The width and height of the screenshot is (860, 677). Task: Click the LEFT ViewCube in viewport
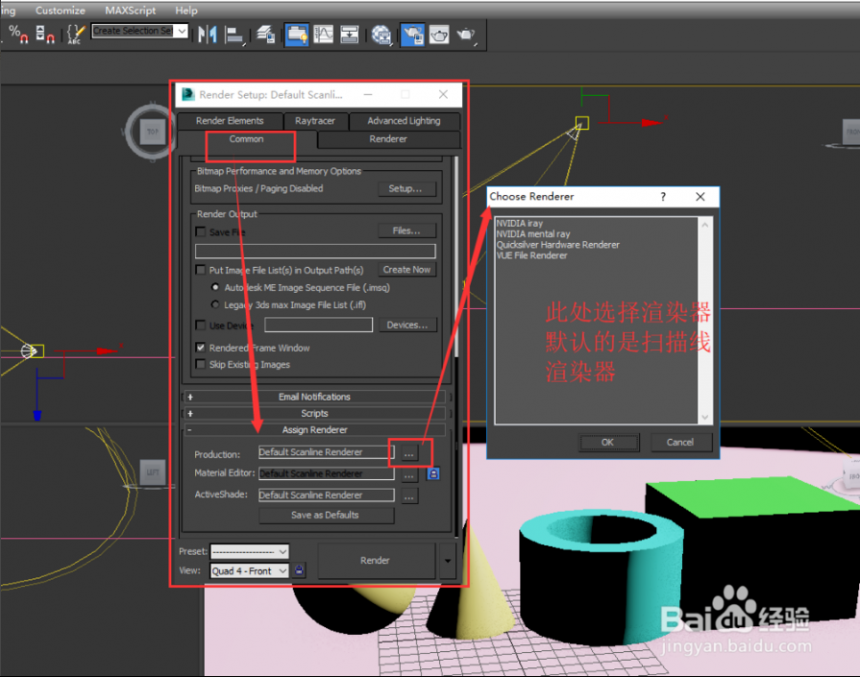(152, 472)
